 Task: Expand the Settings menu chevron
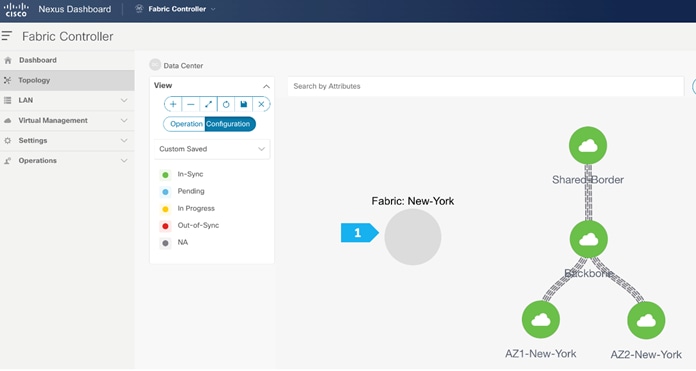(124, 141)
